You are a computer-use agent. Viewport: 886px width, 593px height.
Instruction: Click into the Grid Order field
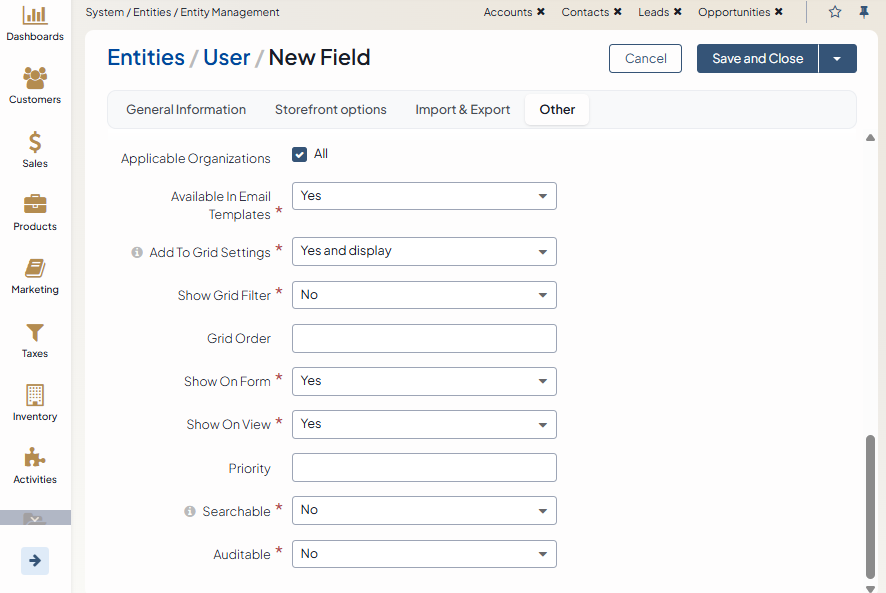[x=424, y=339]
